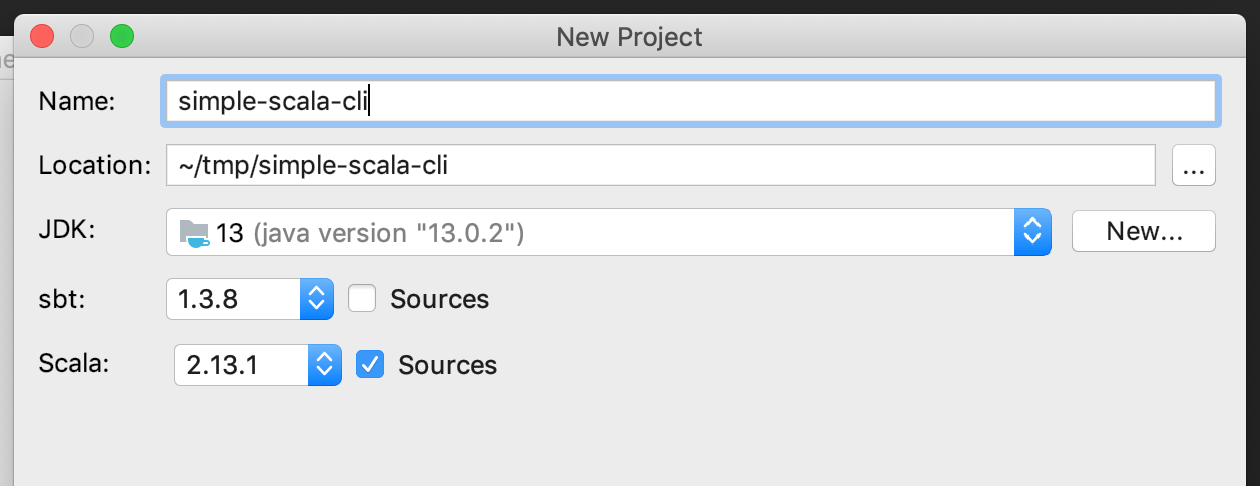1260x486 pixels.
Task: Click the green maximize window button
Action: 121,37
